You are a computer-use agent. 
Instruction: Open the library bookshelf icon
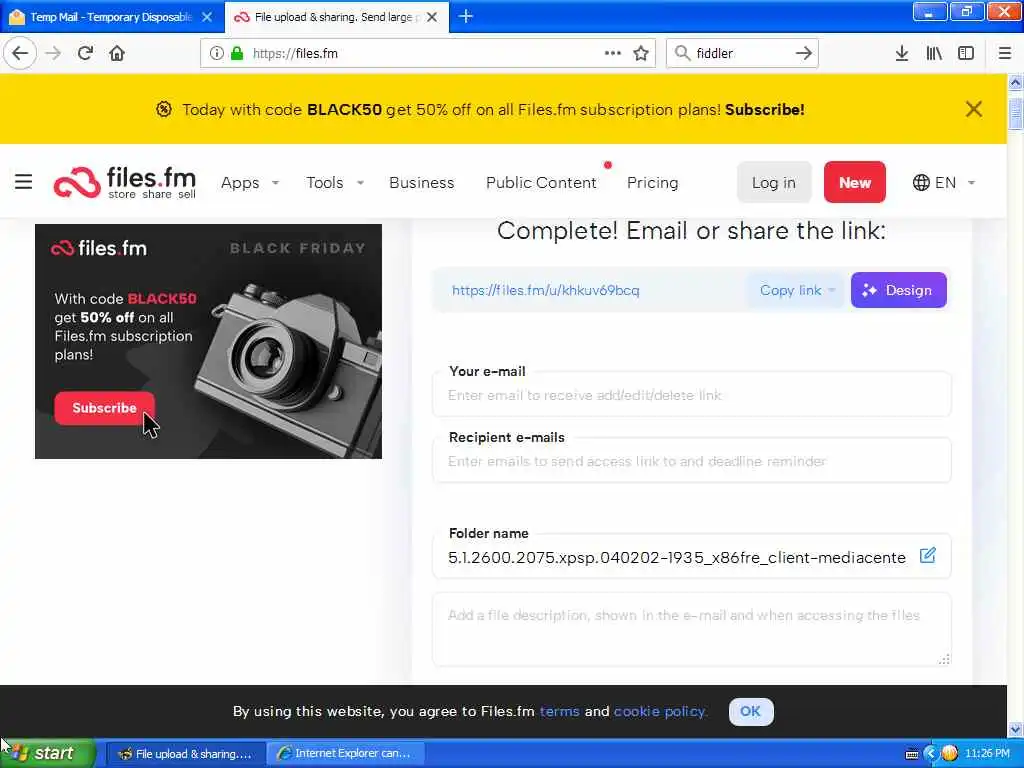pos(934,54)
